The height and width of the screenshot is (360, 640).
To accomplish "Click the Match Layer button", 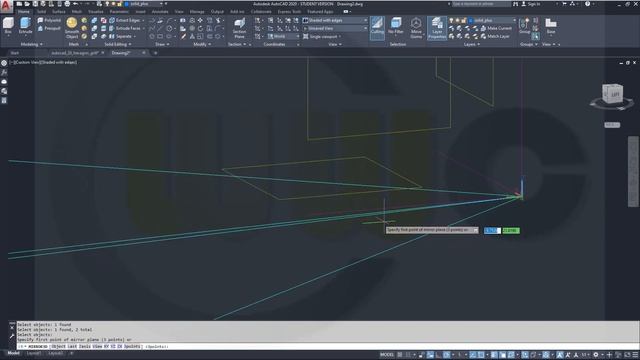I will [495, 36].
